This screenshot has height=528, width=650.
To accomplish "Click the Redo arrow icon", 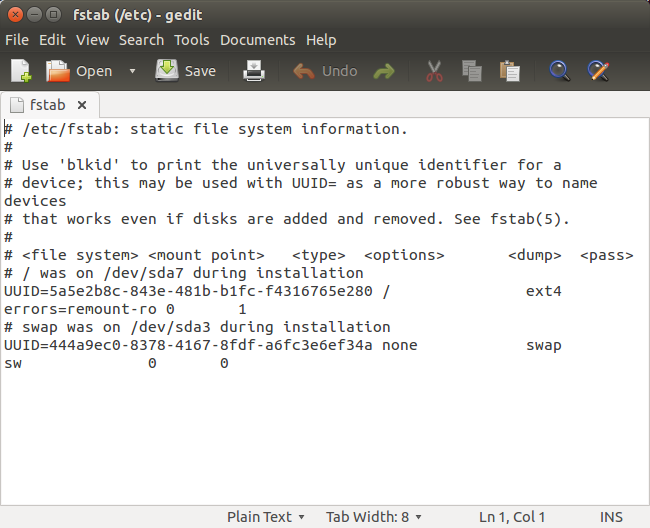I will 383,71.
